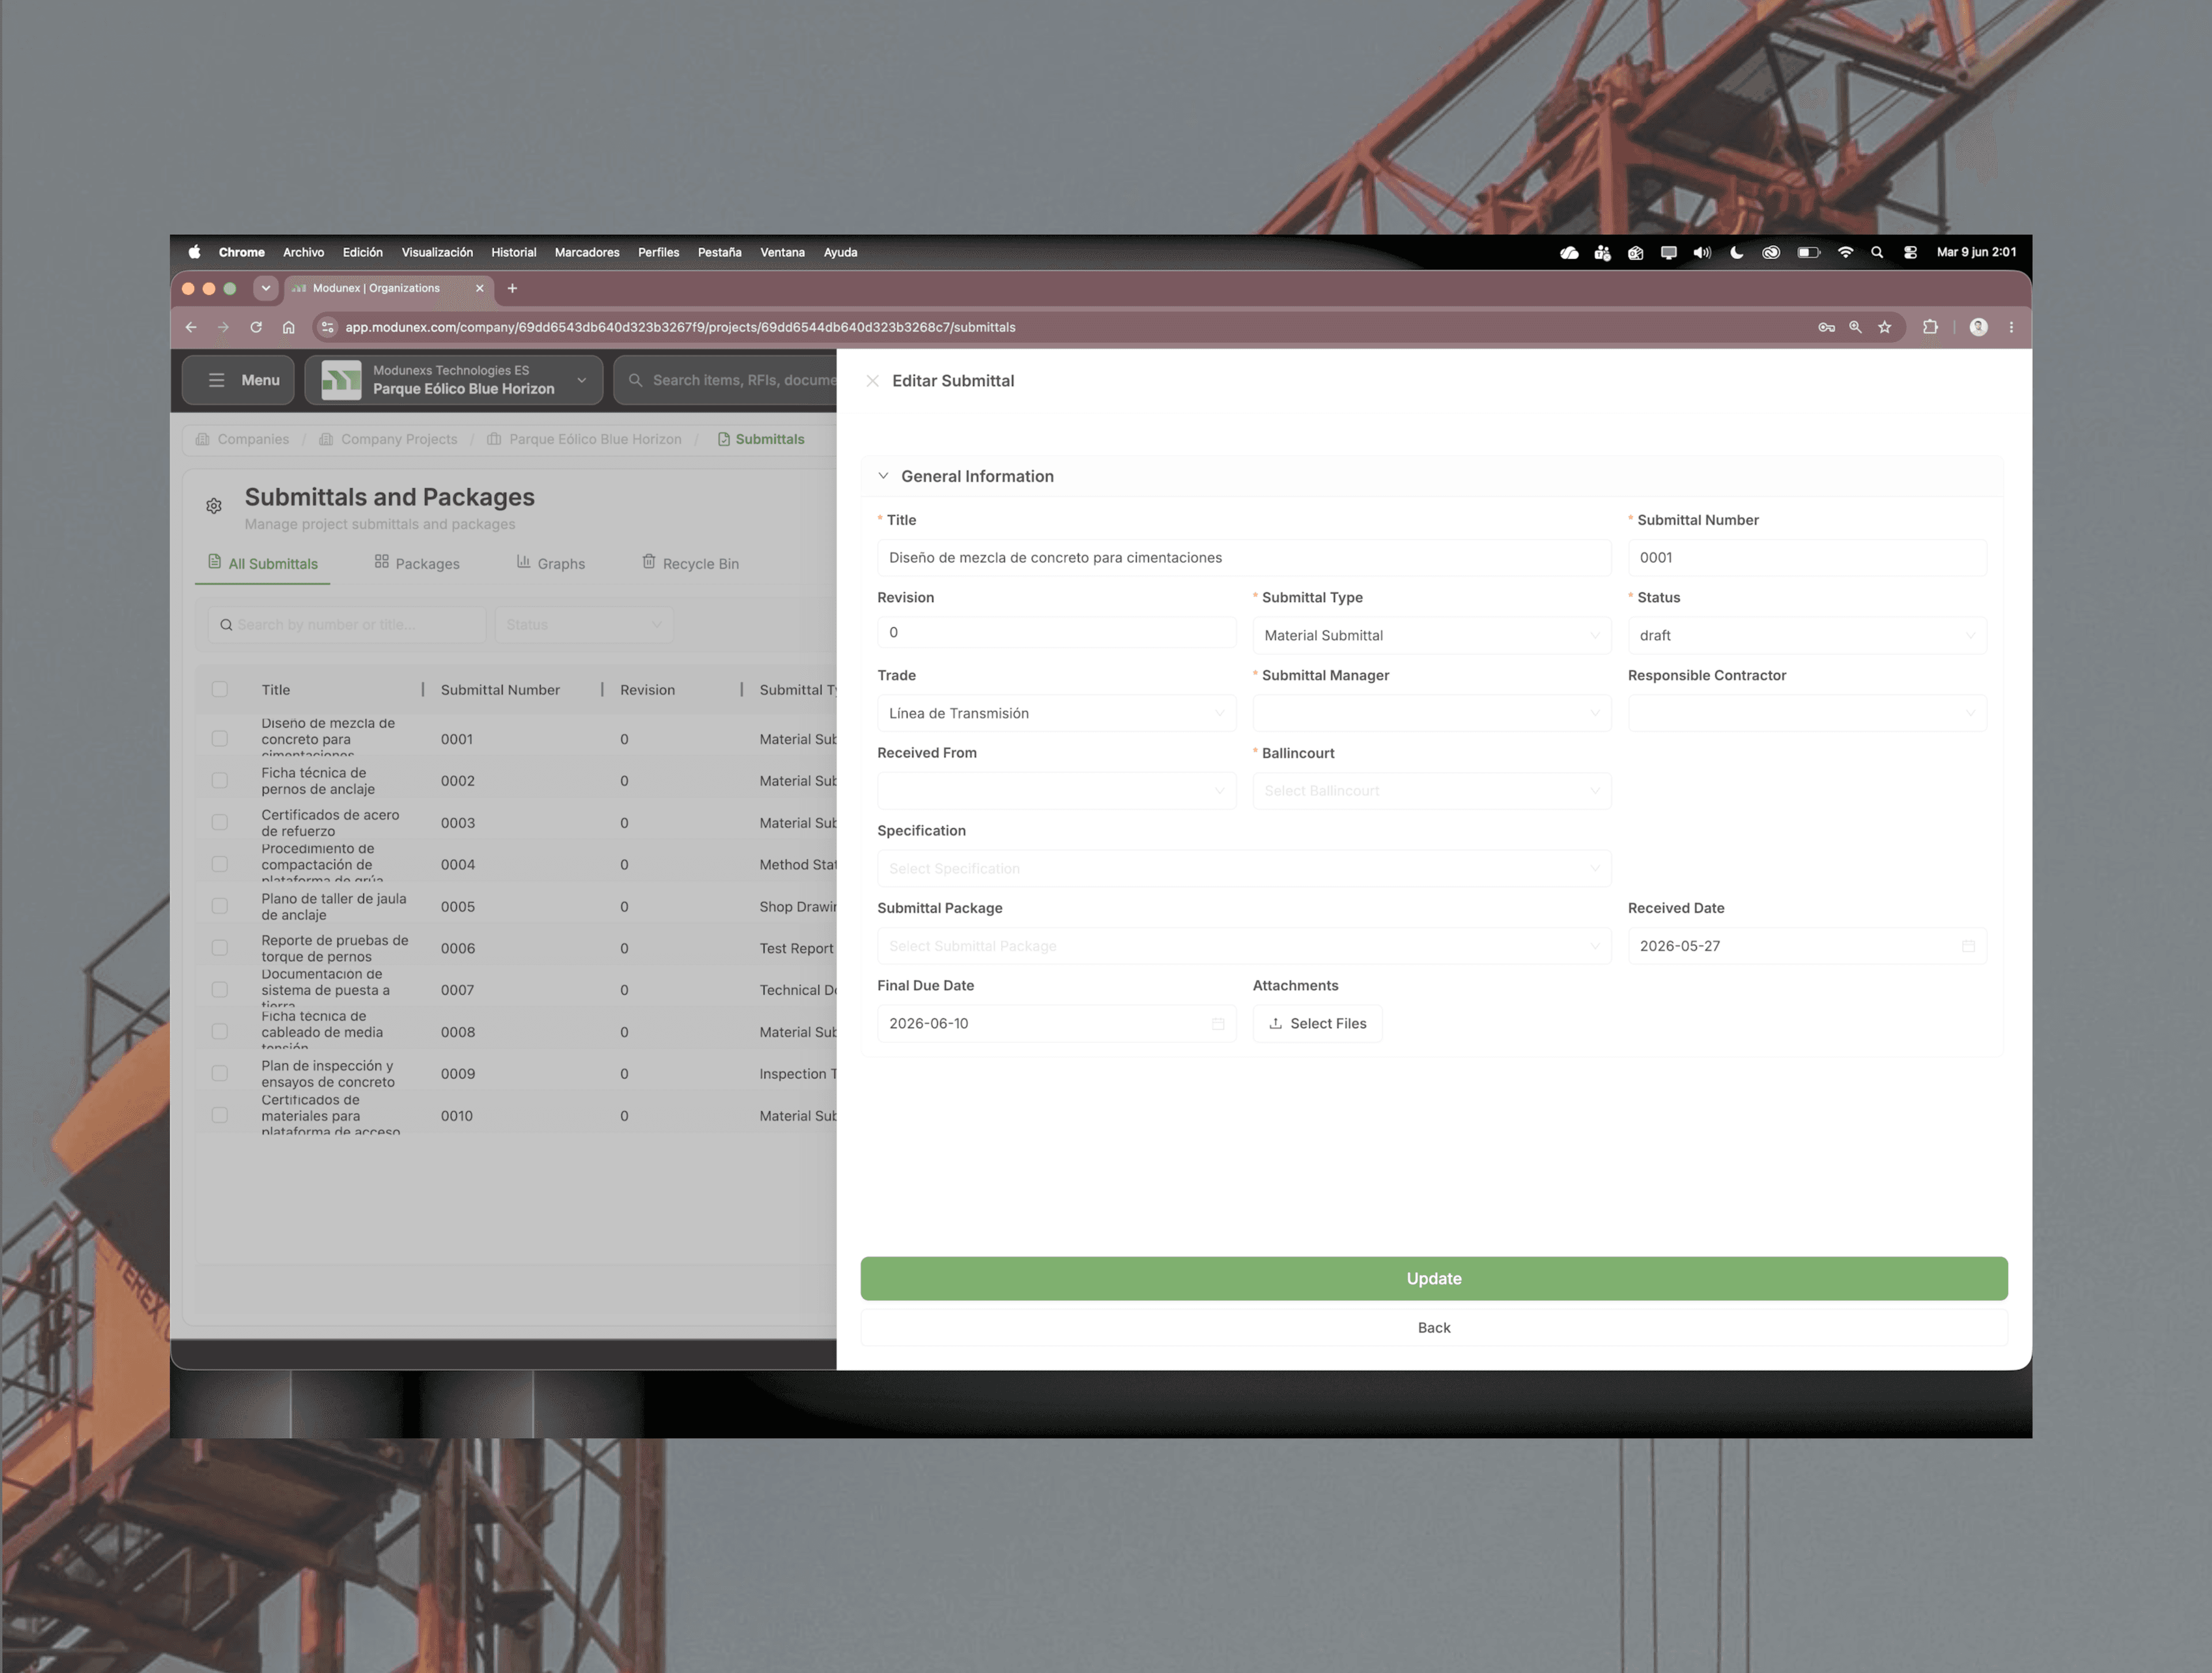The height and width of the screenshot is (1673, 2212).
Task: Open the Responsible Contractor dropdown
Action: click(1807, 713)
